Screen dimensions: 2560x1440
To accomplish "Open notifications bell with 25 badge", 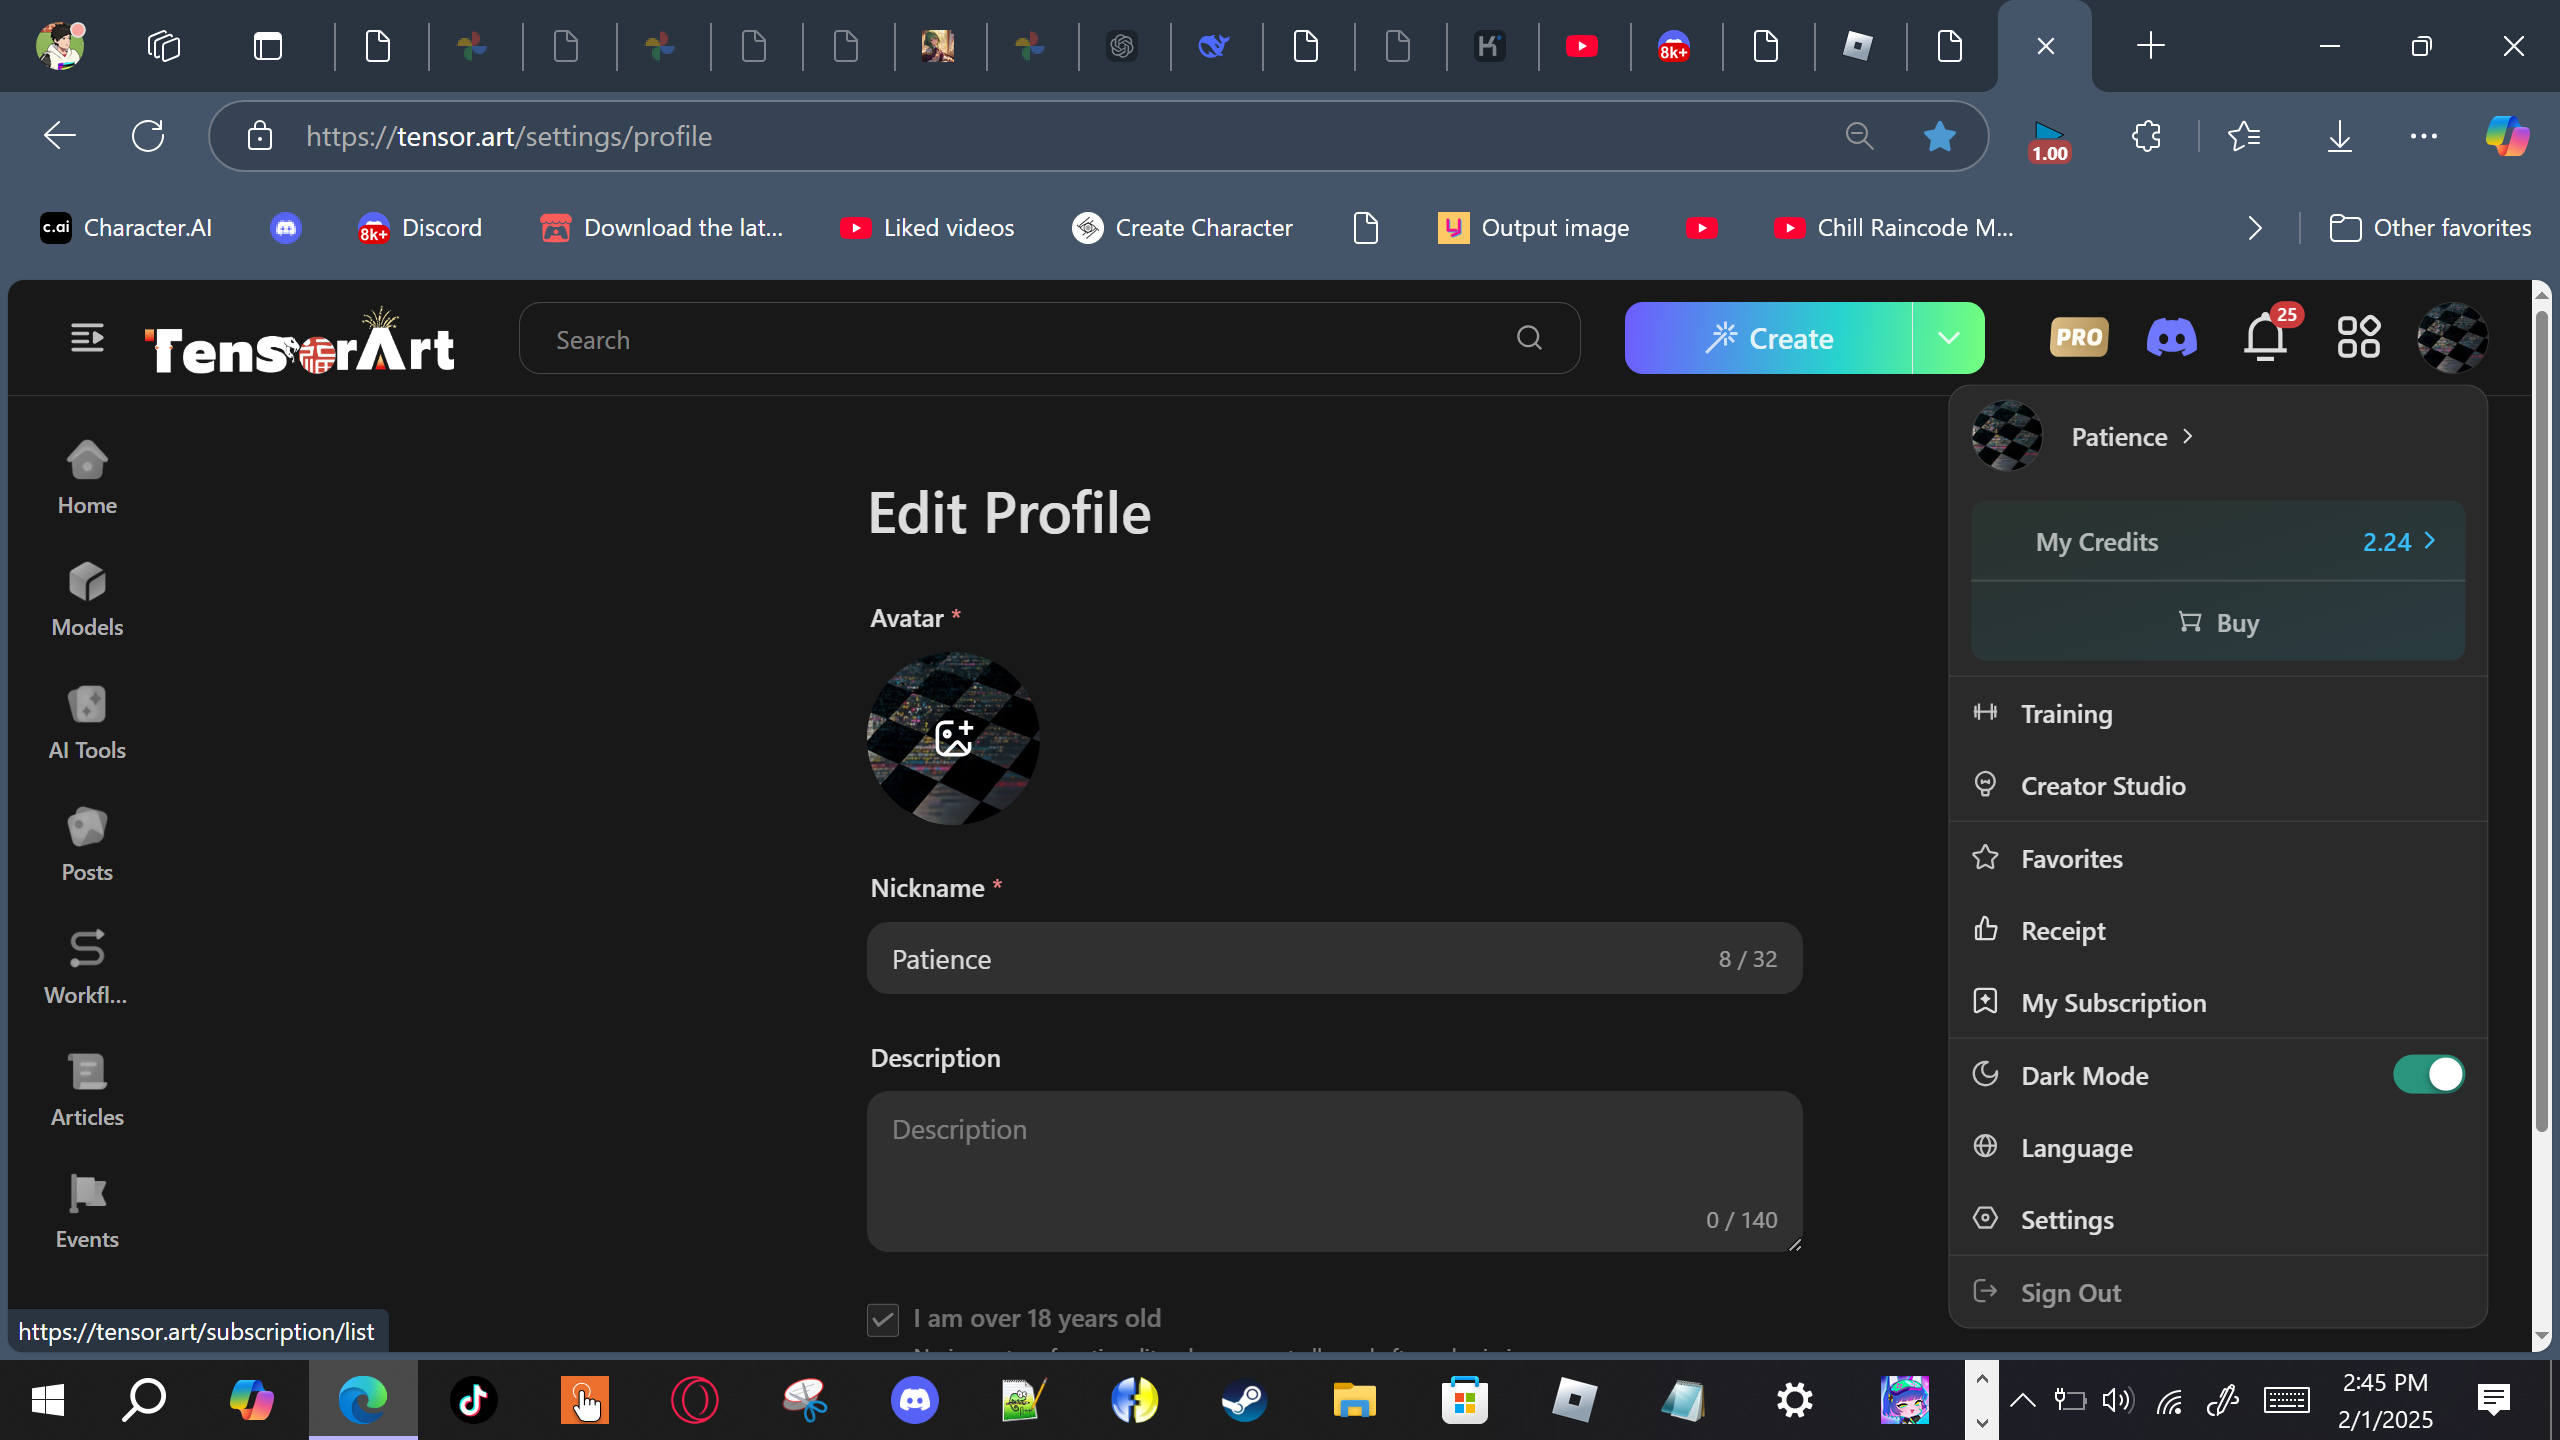I will (2265, 338).
